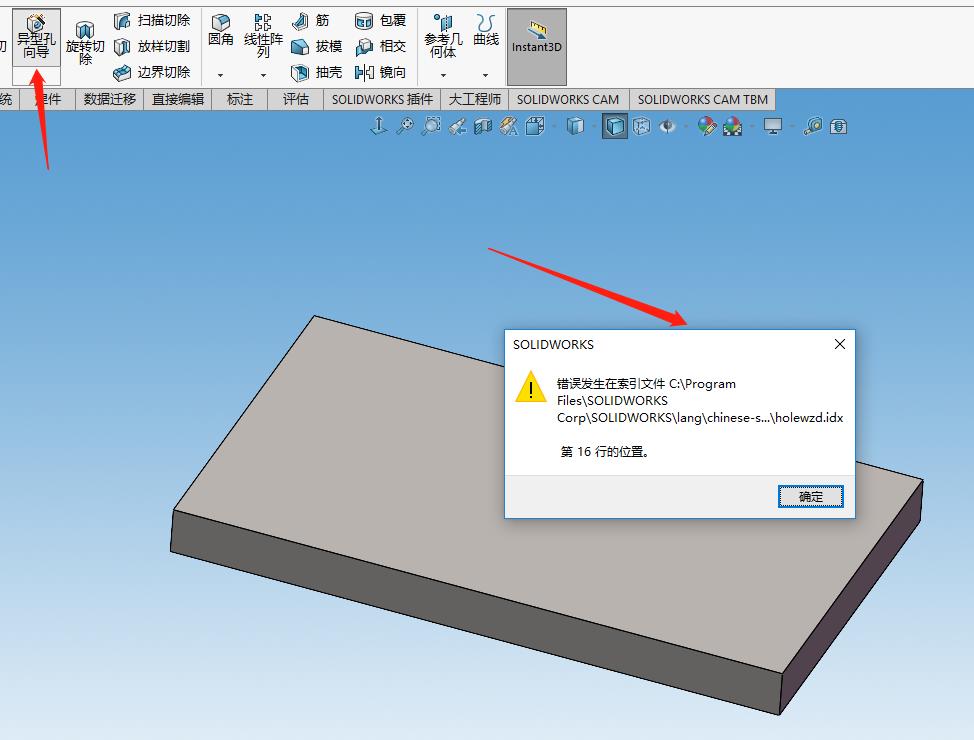Viewport: 974px width, 740px height.
Task: Click the tape measure icon in view toolbar
Action: (812, 127)
